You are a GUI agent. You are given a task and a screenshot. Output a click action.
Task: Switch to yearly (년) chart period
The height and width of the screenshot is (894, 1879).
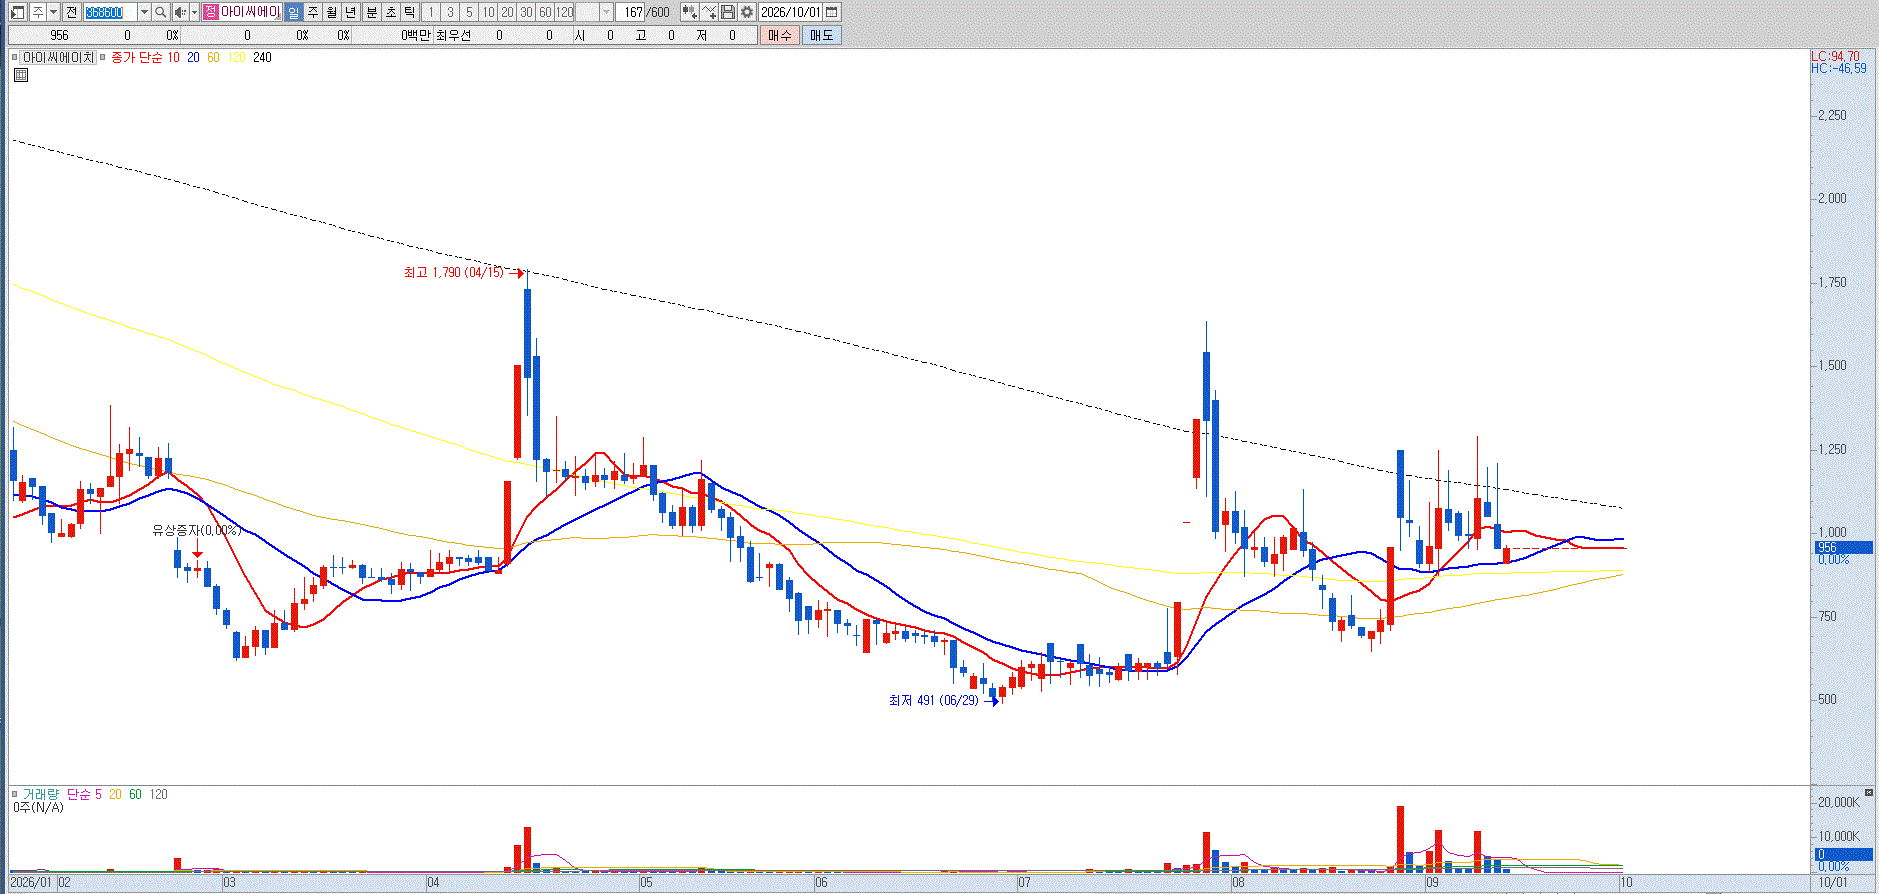click(x=351, y=12)
